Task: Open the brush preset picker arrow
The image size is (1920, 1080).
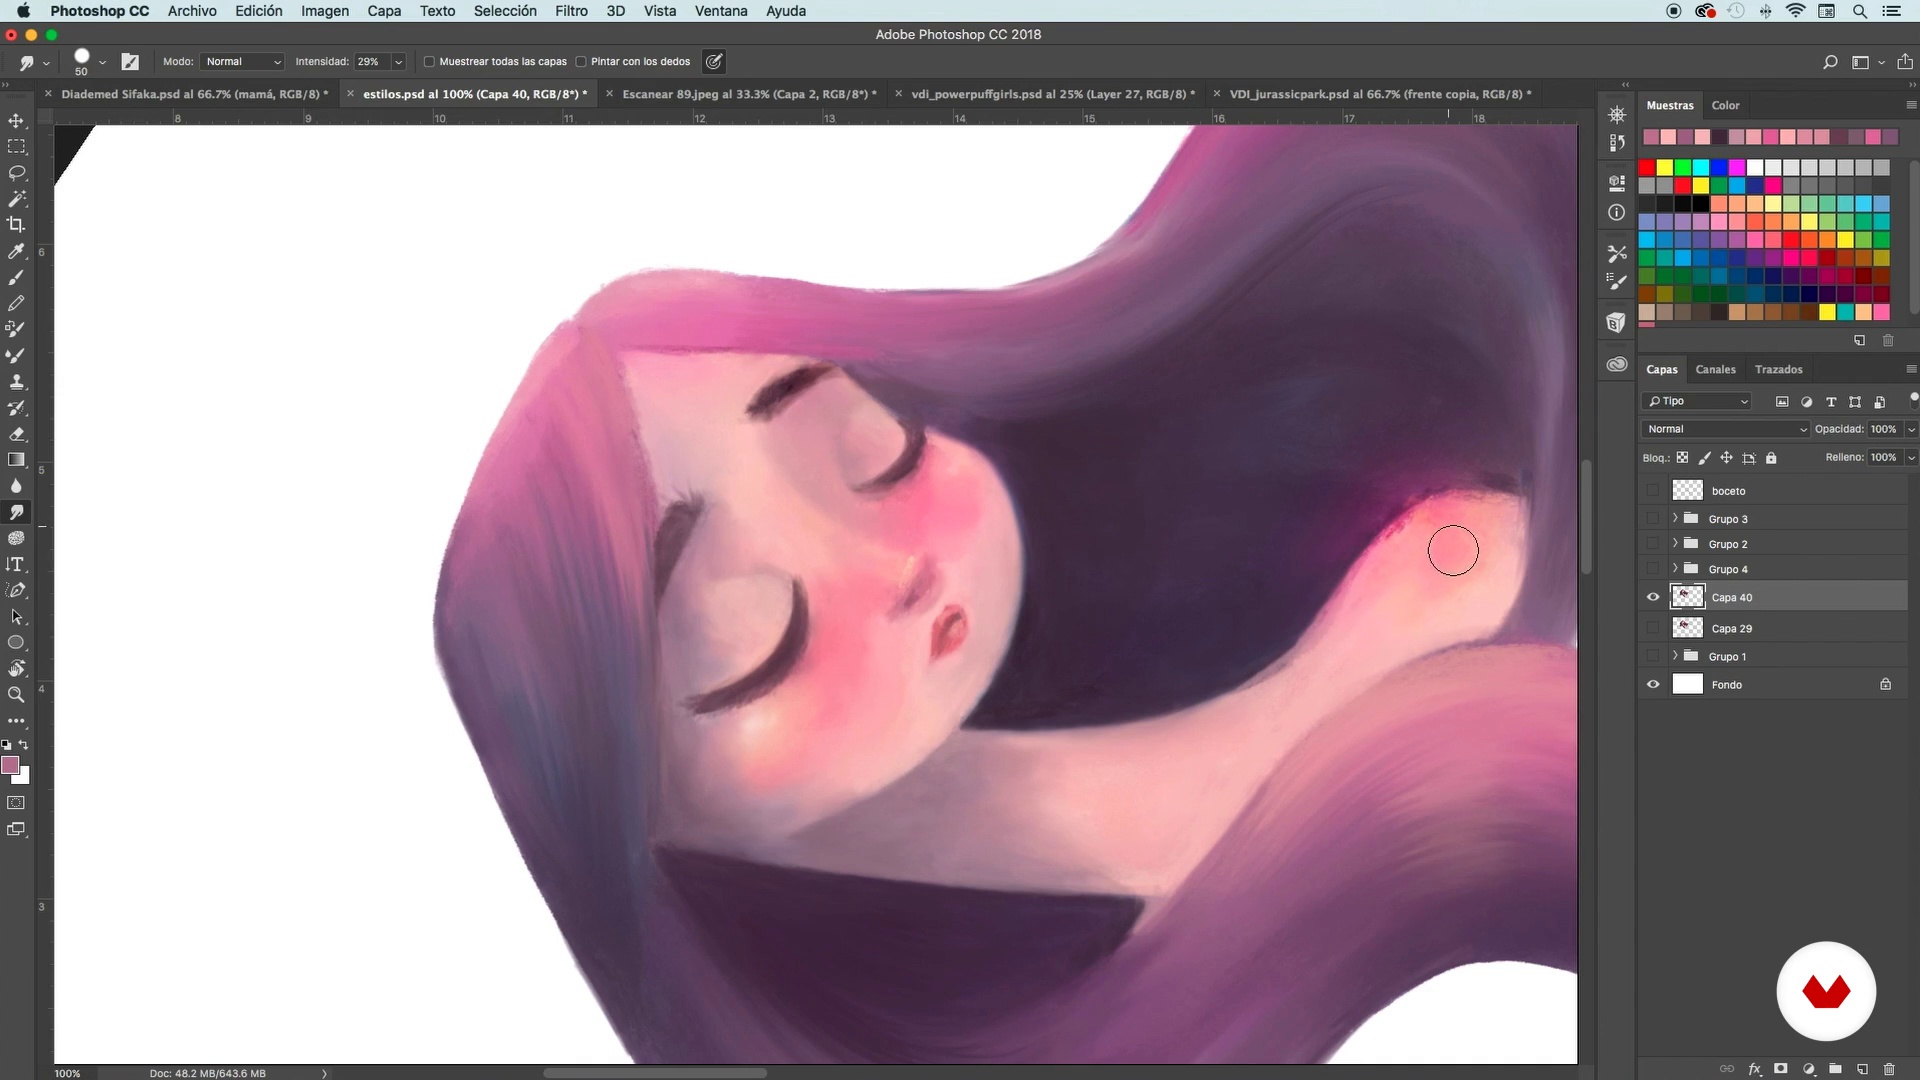Action: (x=102, y=63)
